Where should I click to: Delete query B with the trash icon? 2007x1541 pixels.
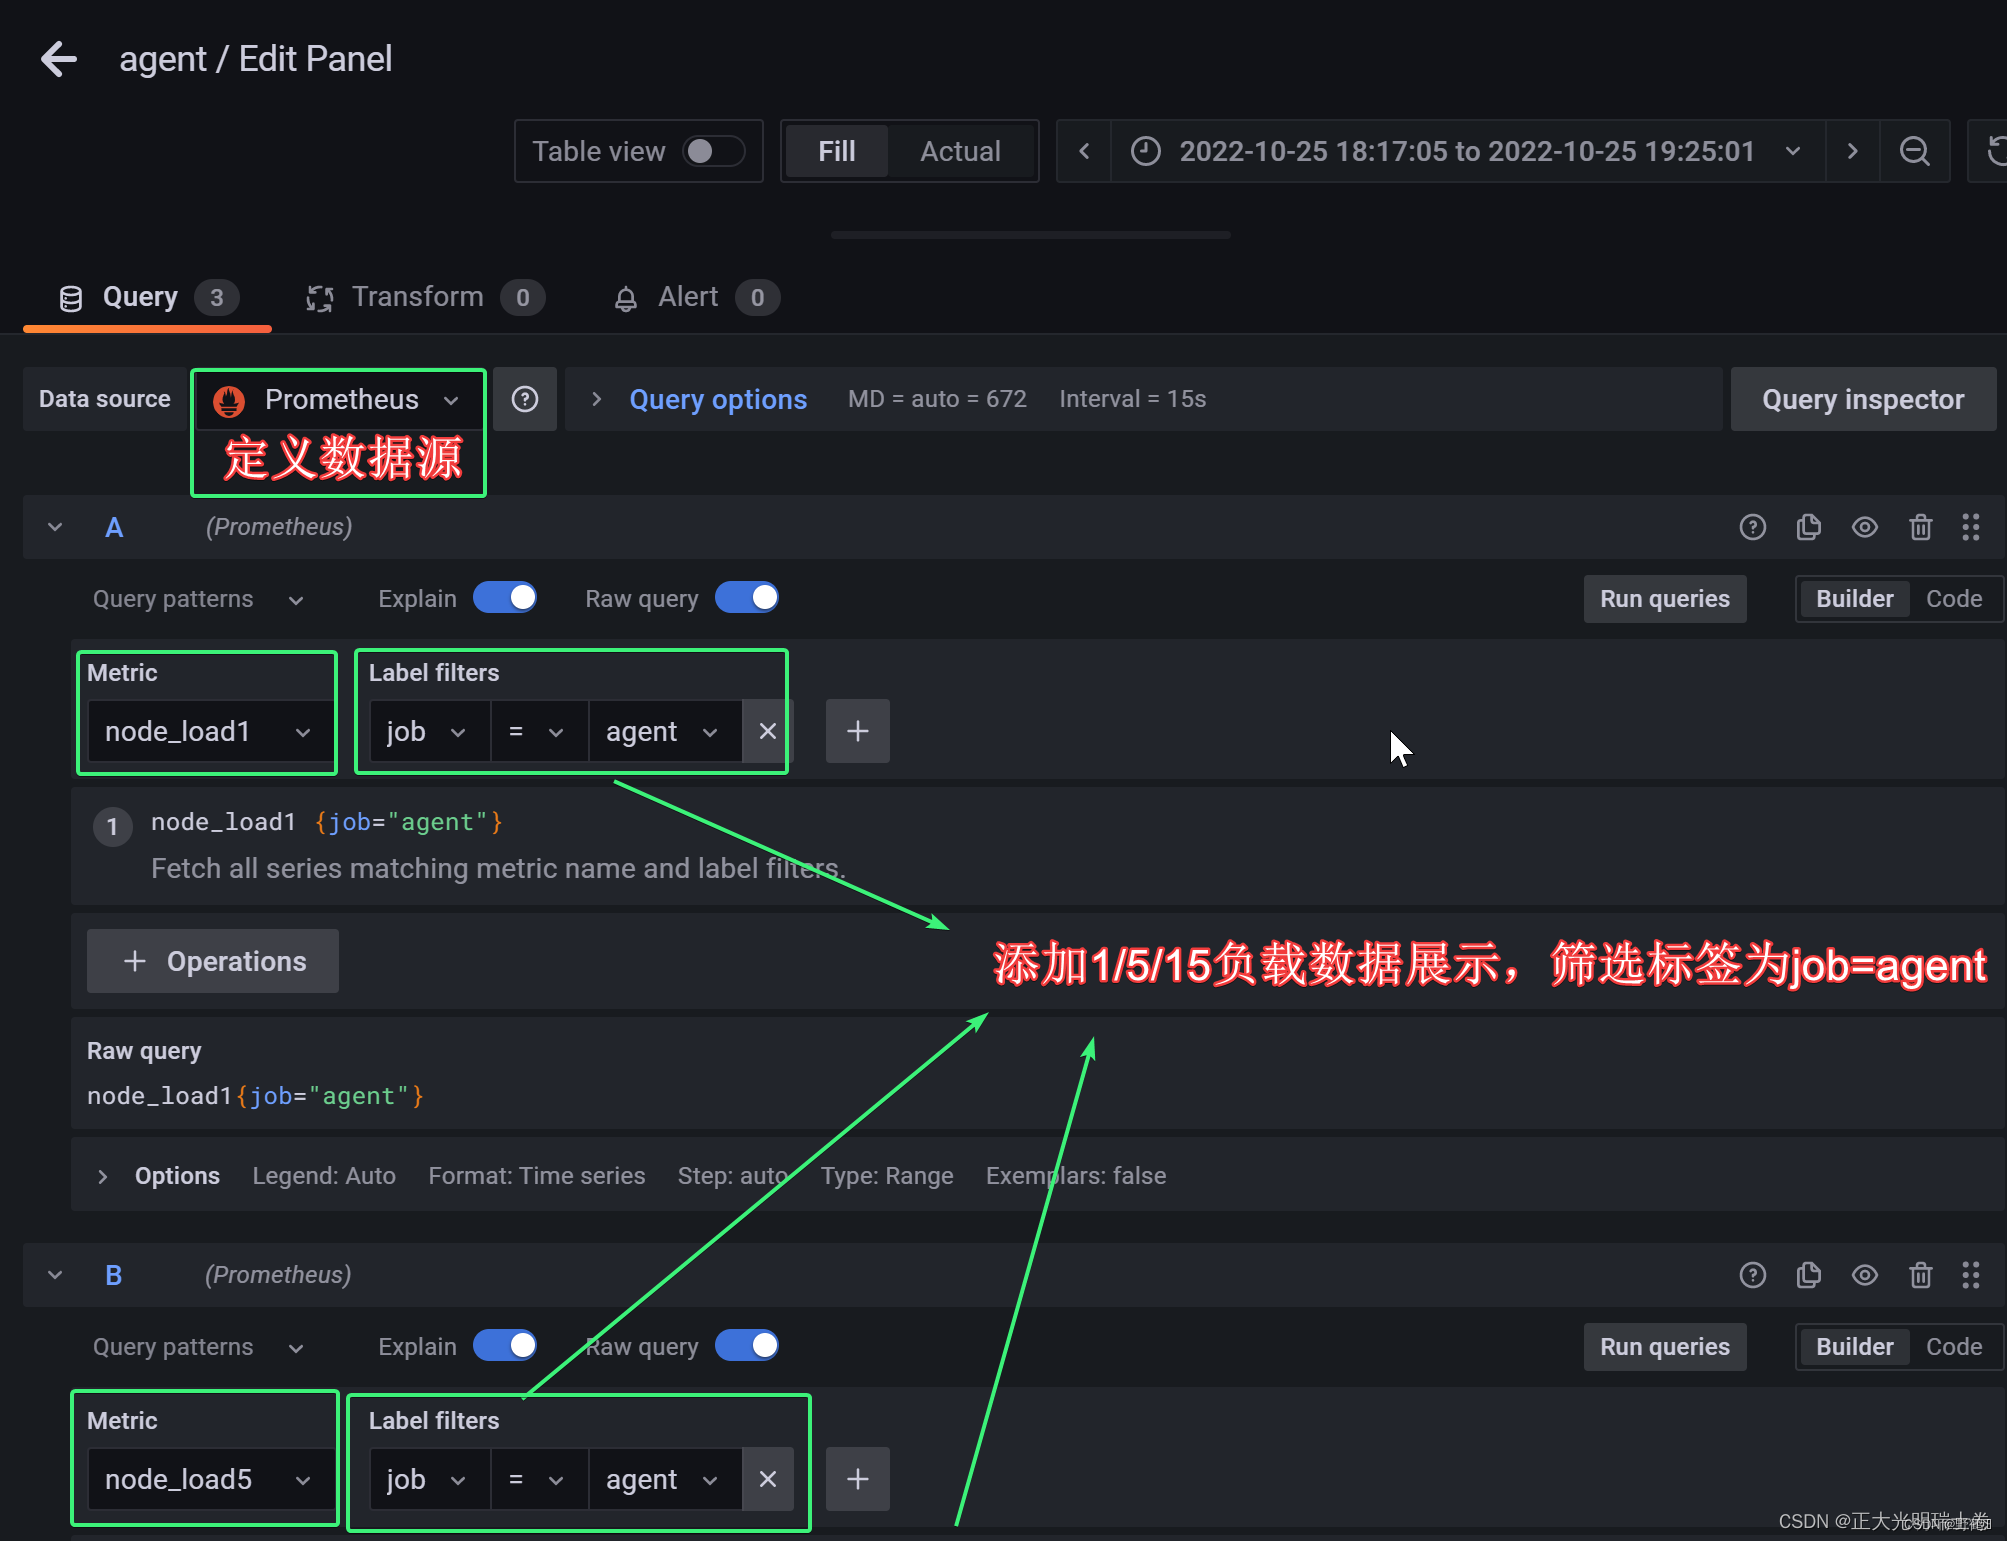(x=1920, y=1275)
